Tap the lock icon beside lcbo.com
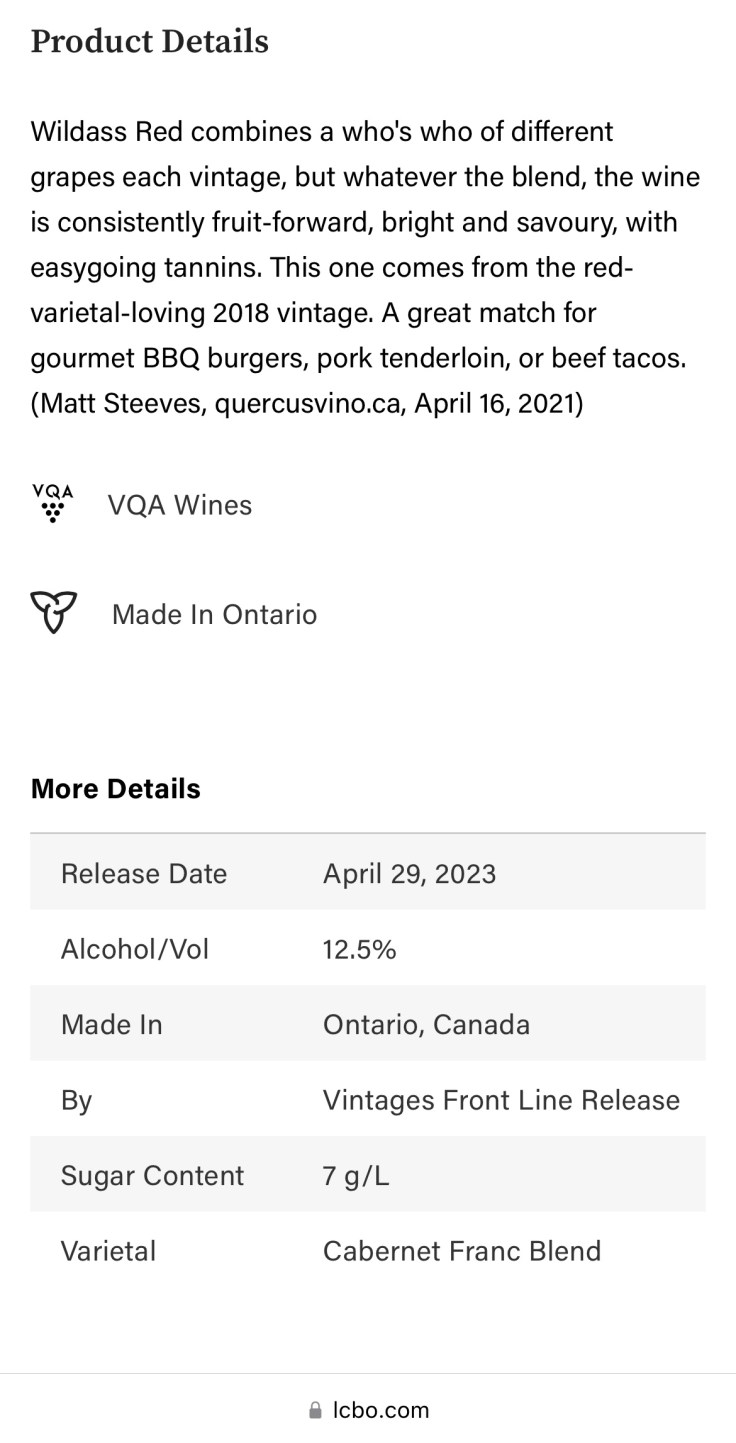The image size is (736, 1443). pos(316,1411)
